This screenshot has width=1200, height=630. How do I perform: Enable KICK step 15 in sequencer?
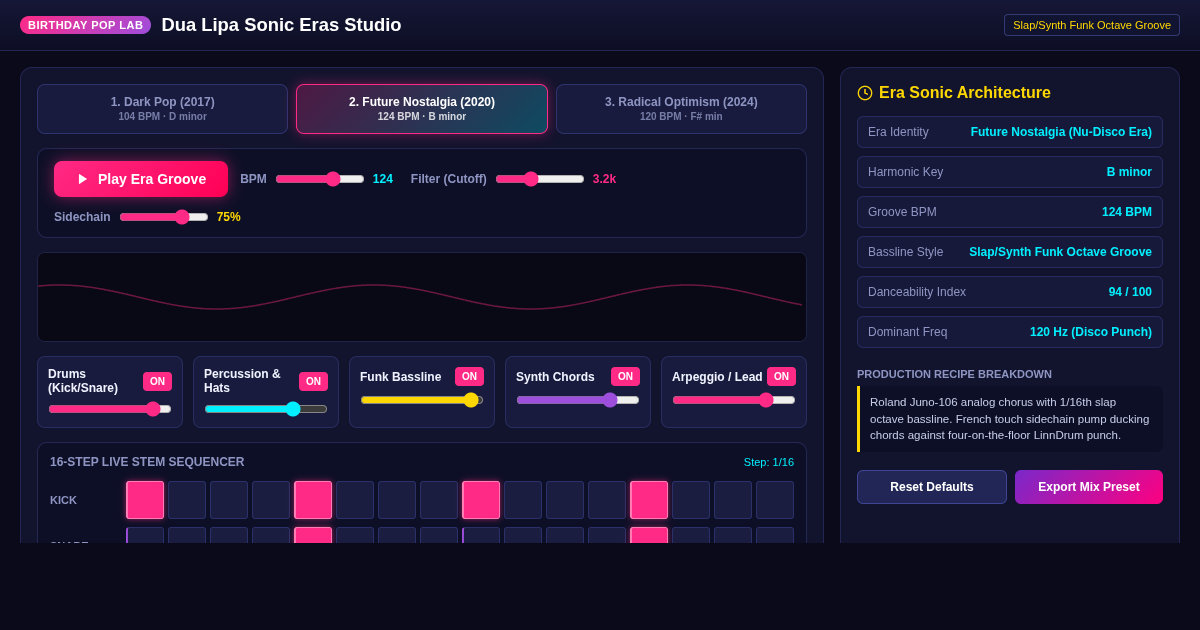pos(733,500)
